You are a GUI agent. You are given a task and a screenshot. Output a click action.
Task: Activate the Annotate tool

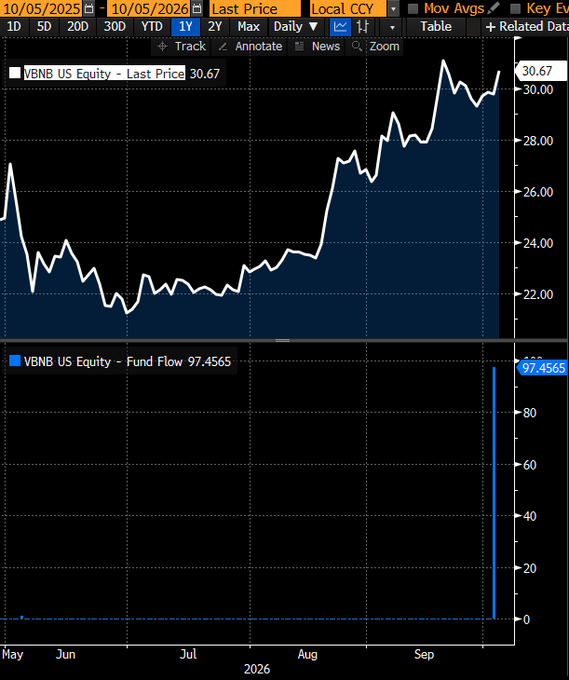[250, 46]
